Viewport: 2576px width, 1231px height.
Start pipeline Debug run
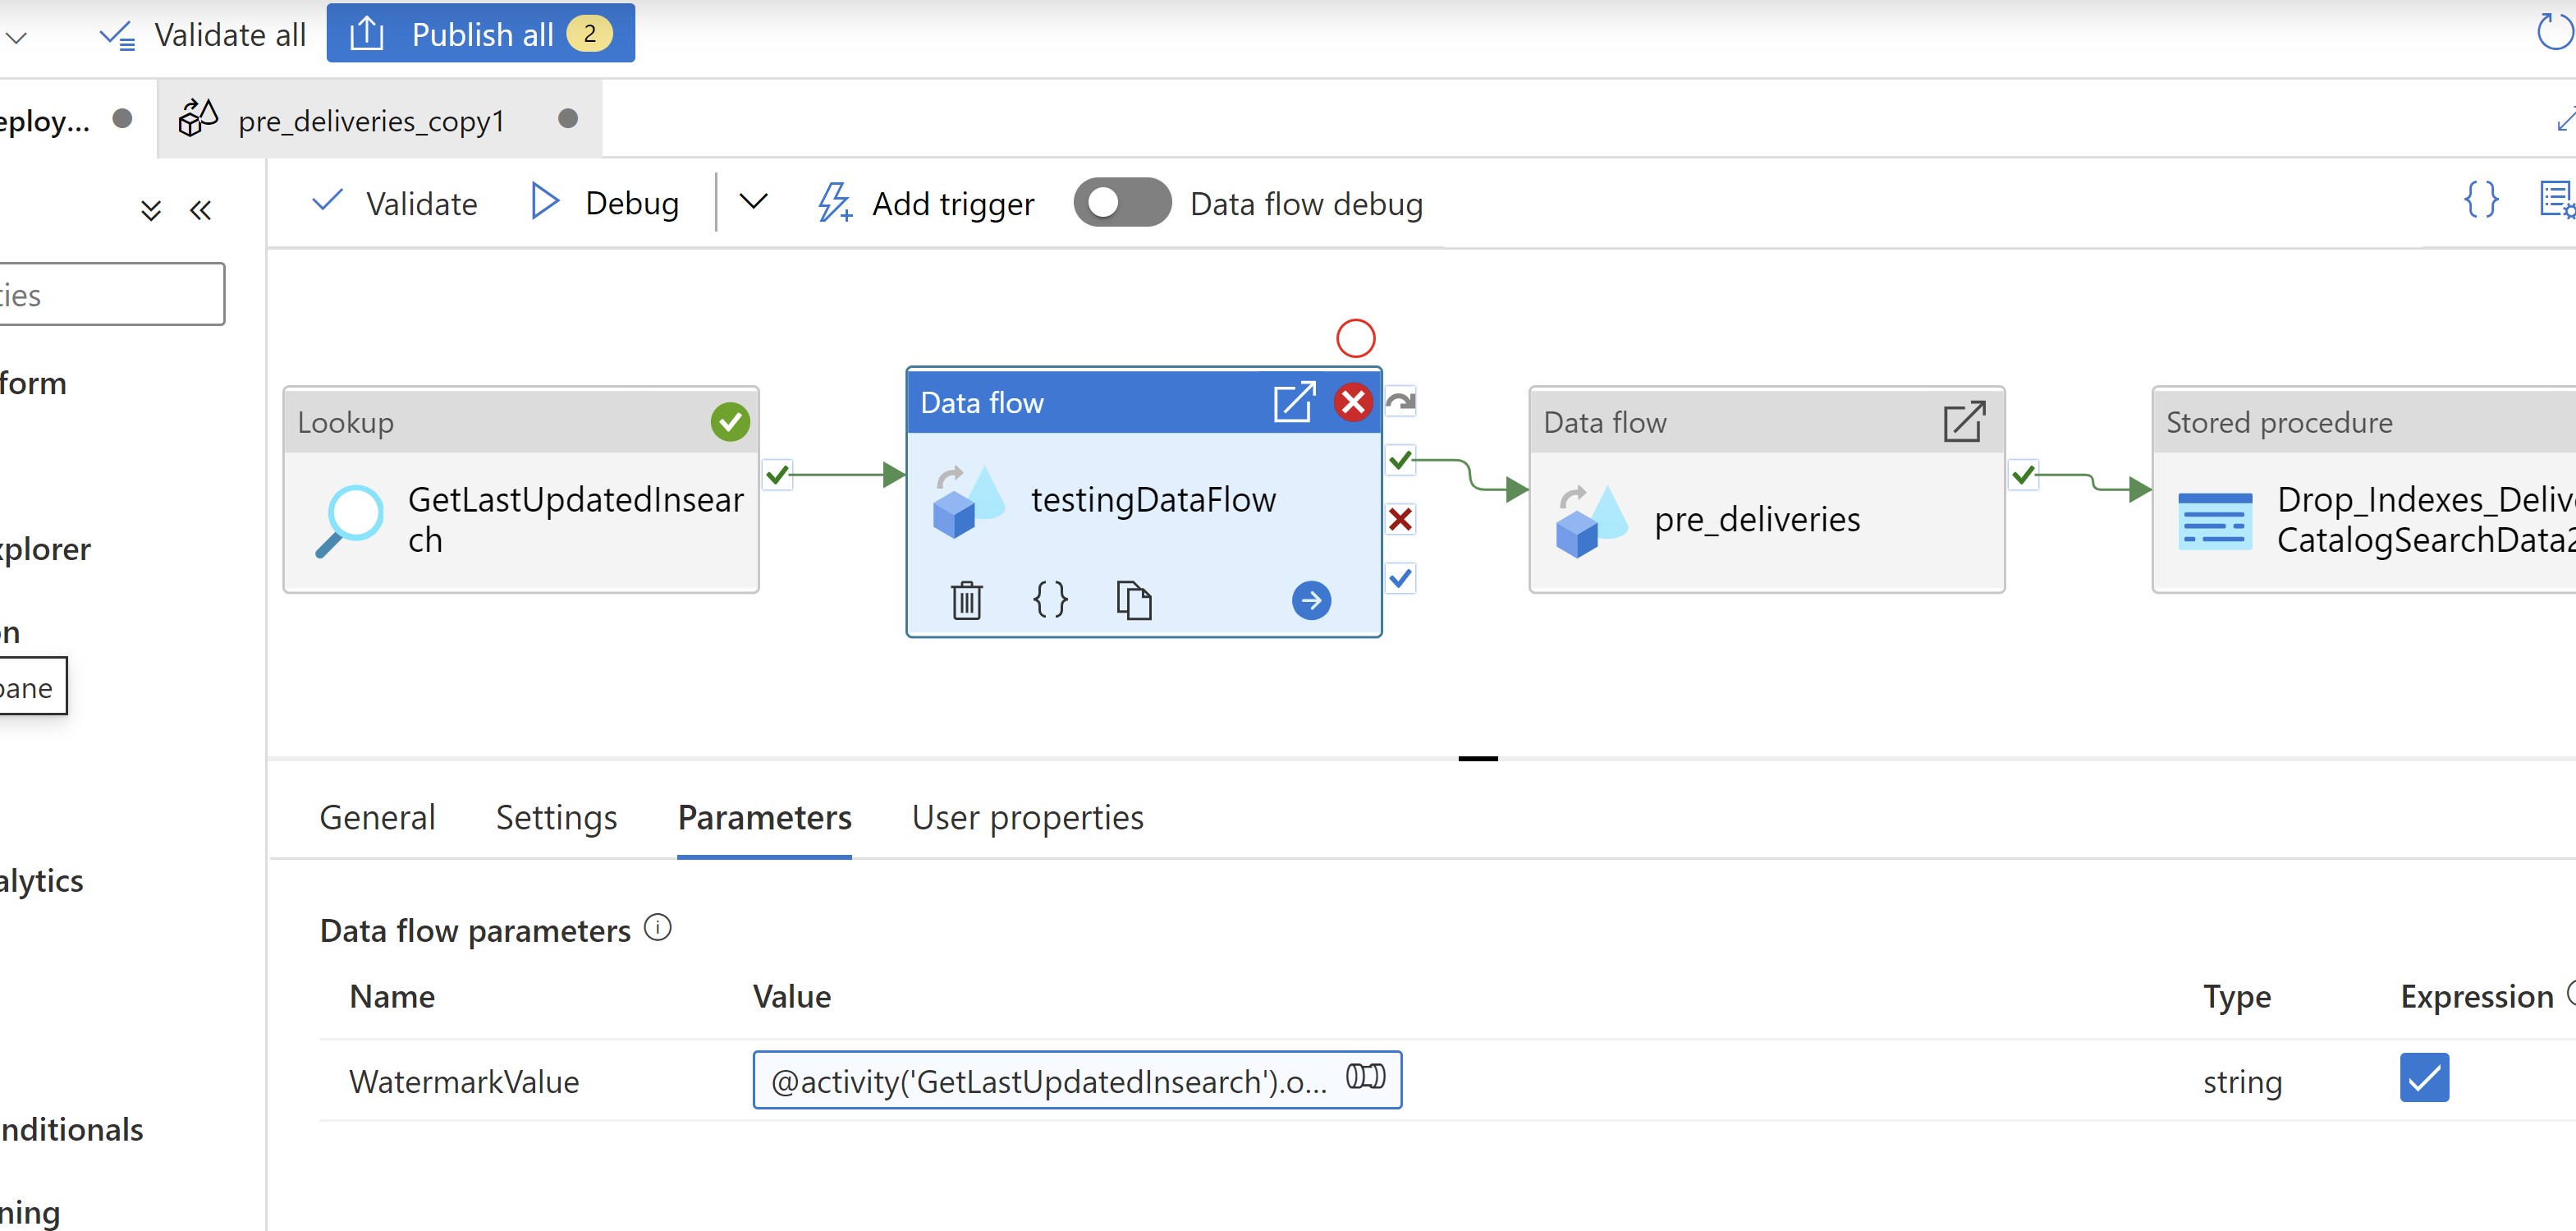[604, 202]
